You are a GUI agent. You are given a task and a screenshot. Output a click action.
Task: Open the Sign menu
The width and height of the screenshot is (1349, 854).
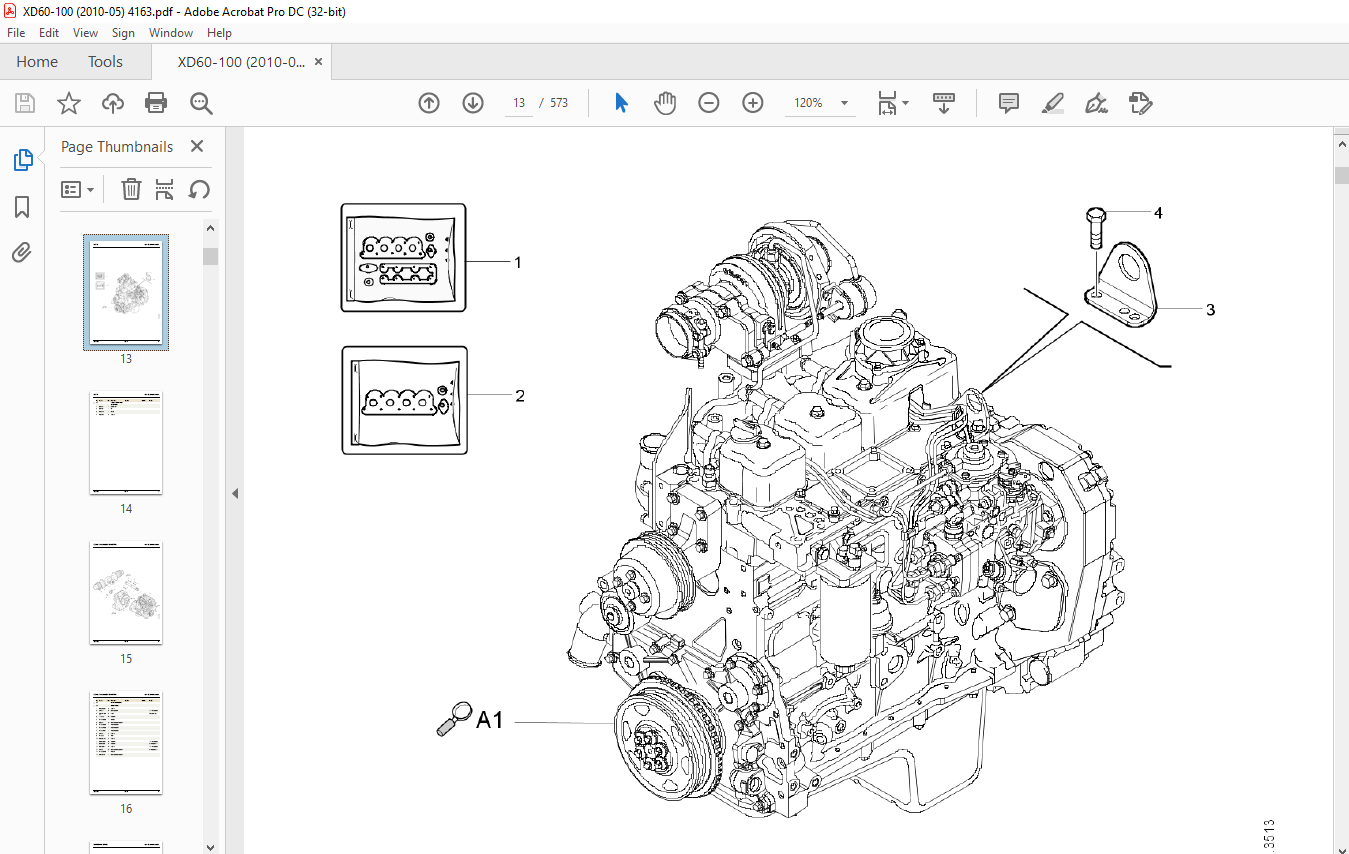123,33
